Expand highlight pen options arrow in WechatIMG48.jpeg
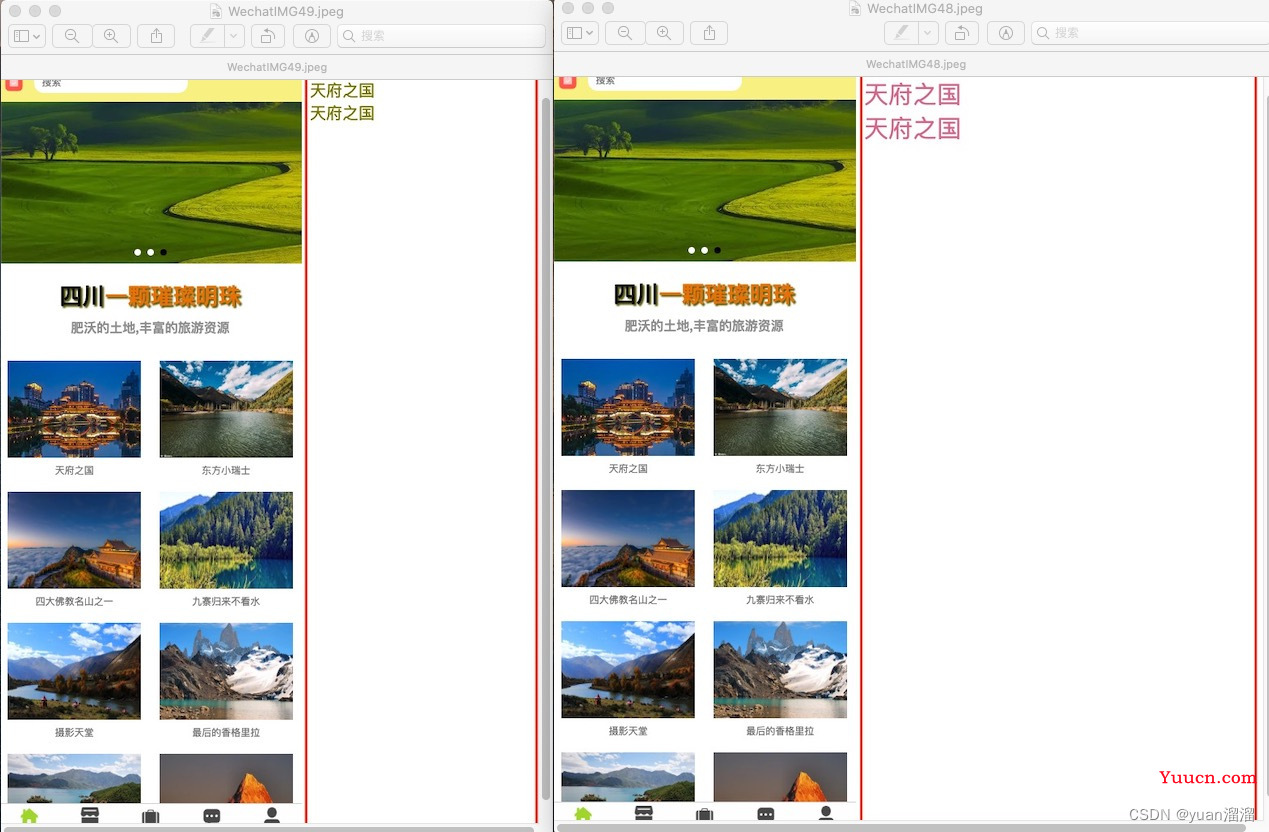Screen dimensions: 1269x832 pyautogui.click(x=928, y=33)
